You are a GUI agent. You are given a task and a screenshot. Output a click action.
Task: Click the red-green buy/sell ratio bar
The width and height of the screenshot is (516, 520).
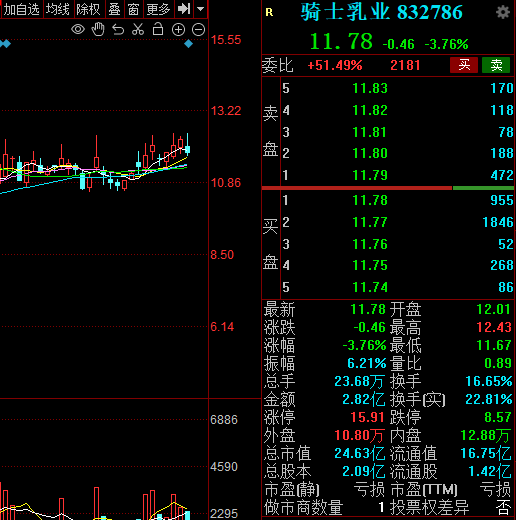pyautogui.click(x=388, y=188)
